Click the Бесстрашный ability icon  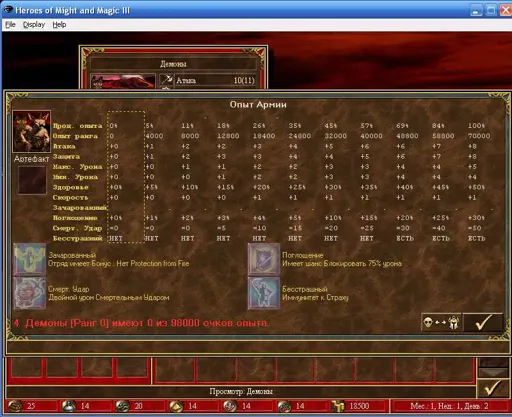click(x=264, y=293)
